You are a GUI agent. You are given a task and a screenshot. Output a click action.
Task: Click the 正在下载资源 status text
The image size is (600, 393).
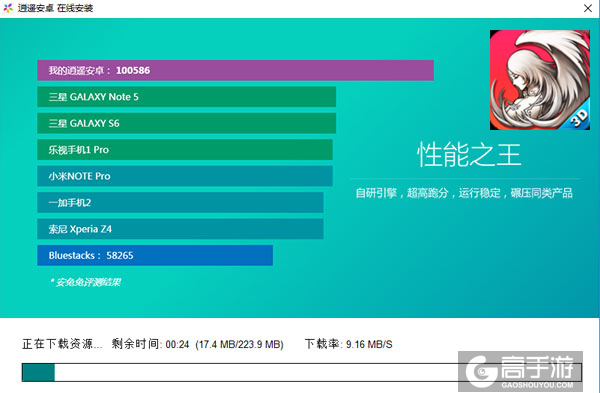coord(62,344)
